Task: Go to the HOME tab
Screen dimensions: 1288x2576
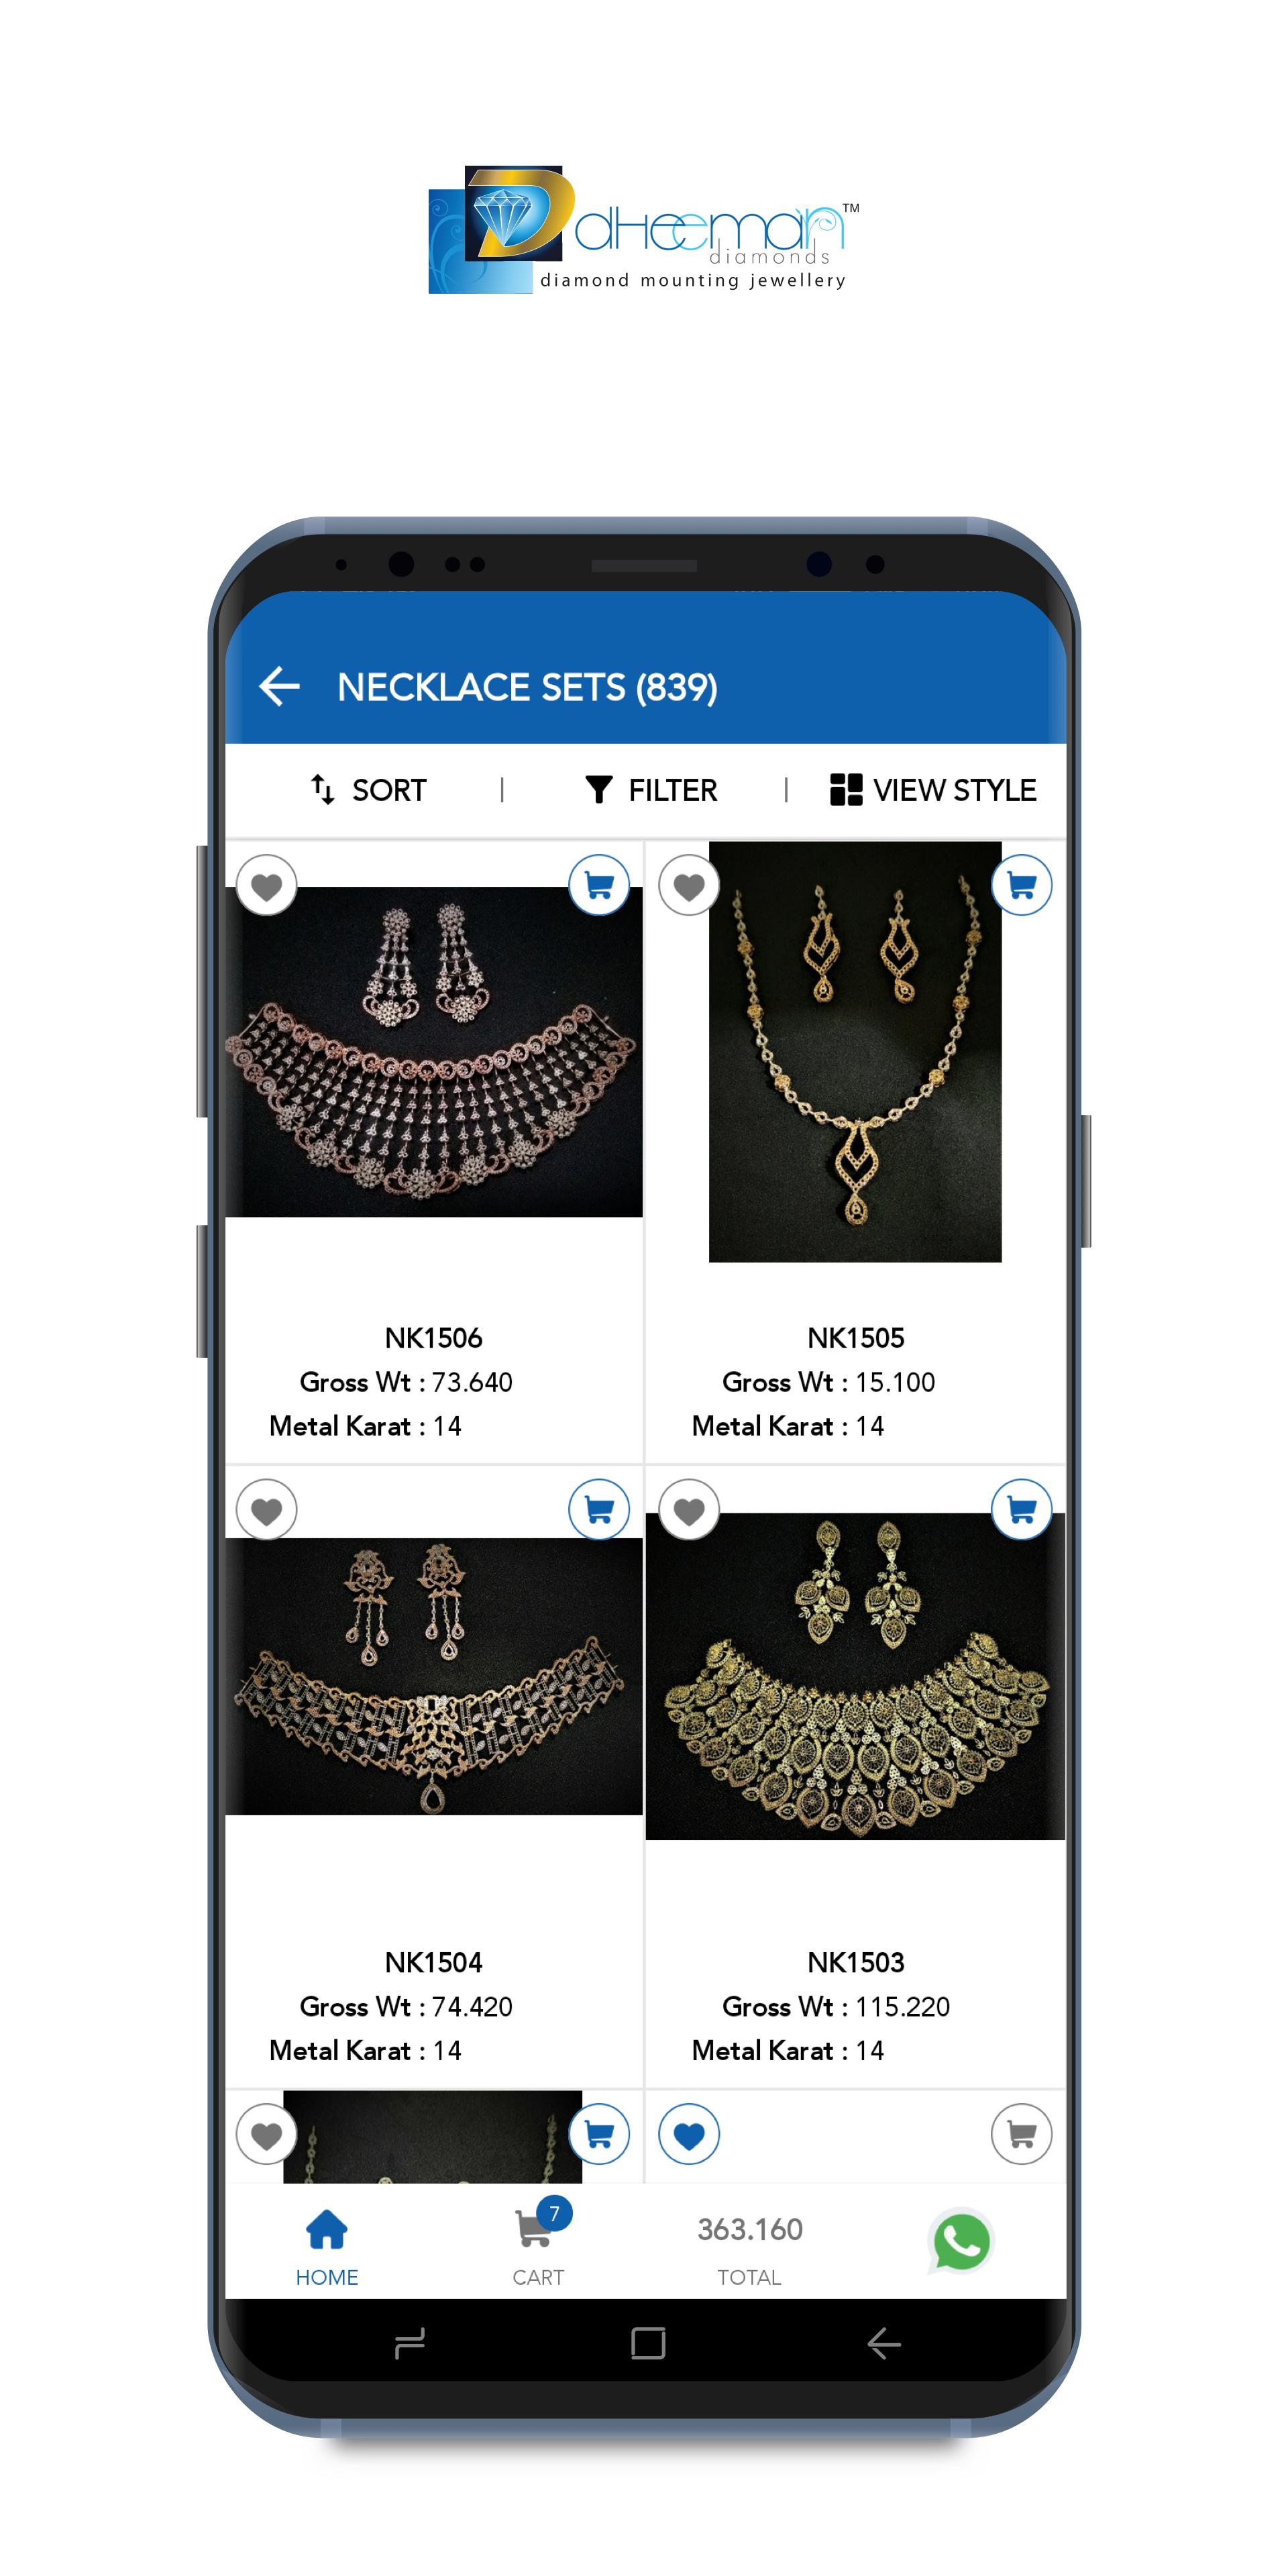Action: [x=327, y=2247]
